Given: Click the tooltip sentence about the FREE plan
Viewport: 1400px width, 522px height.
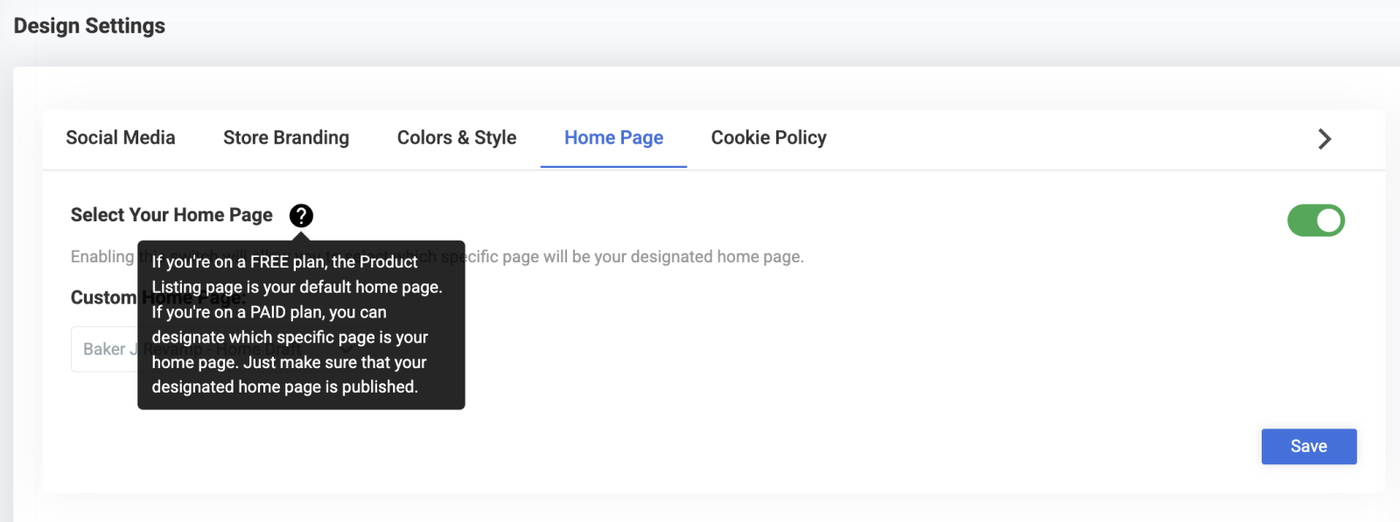Looking at the screenshot, I should (x=296, y=274).
